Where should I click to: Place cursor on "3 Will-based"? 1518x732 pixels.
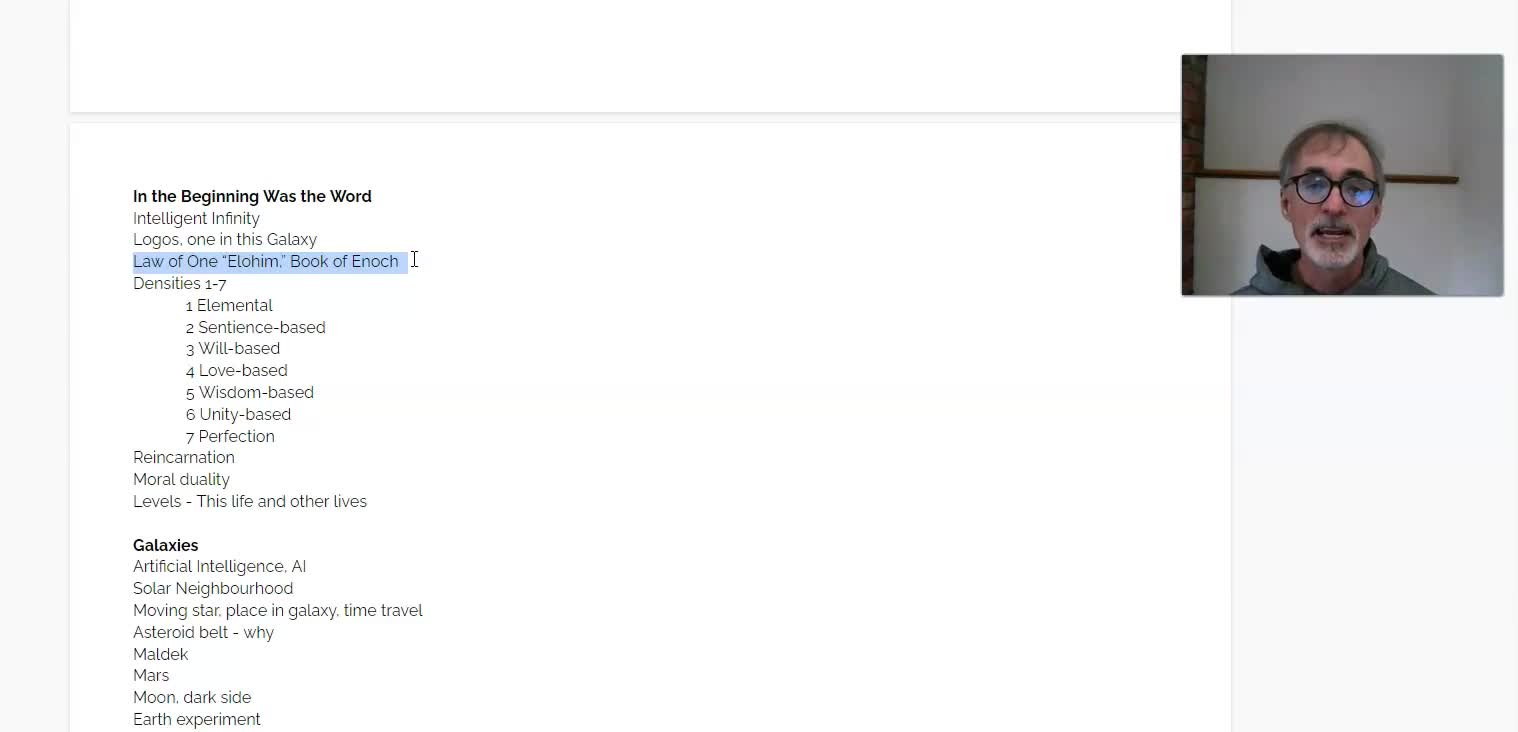pos(233,349)
